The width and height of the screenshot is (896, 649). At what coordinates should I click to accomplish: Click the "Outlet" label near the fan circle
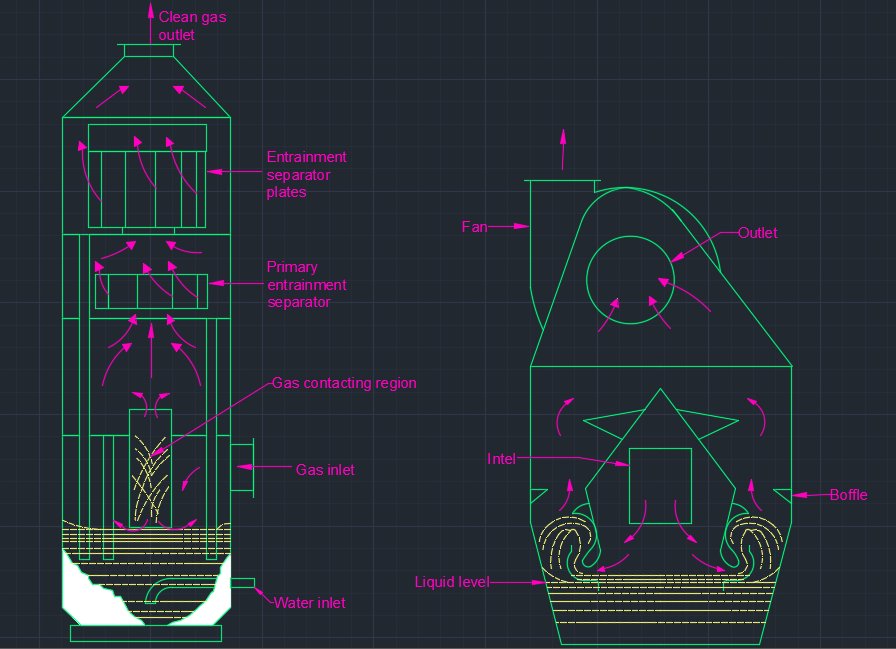point(758,233)
